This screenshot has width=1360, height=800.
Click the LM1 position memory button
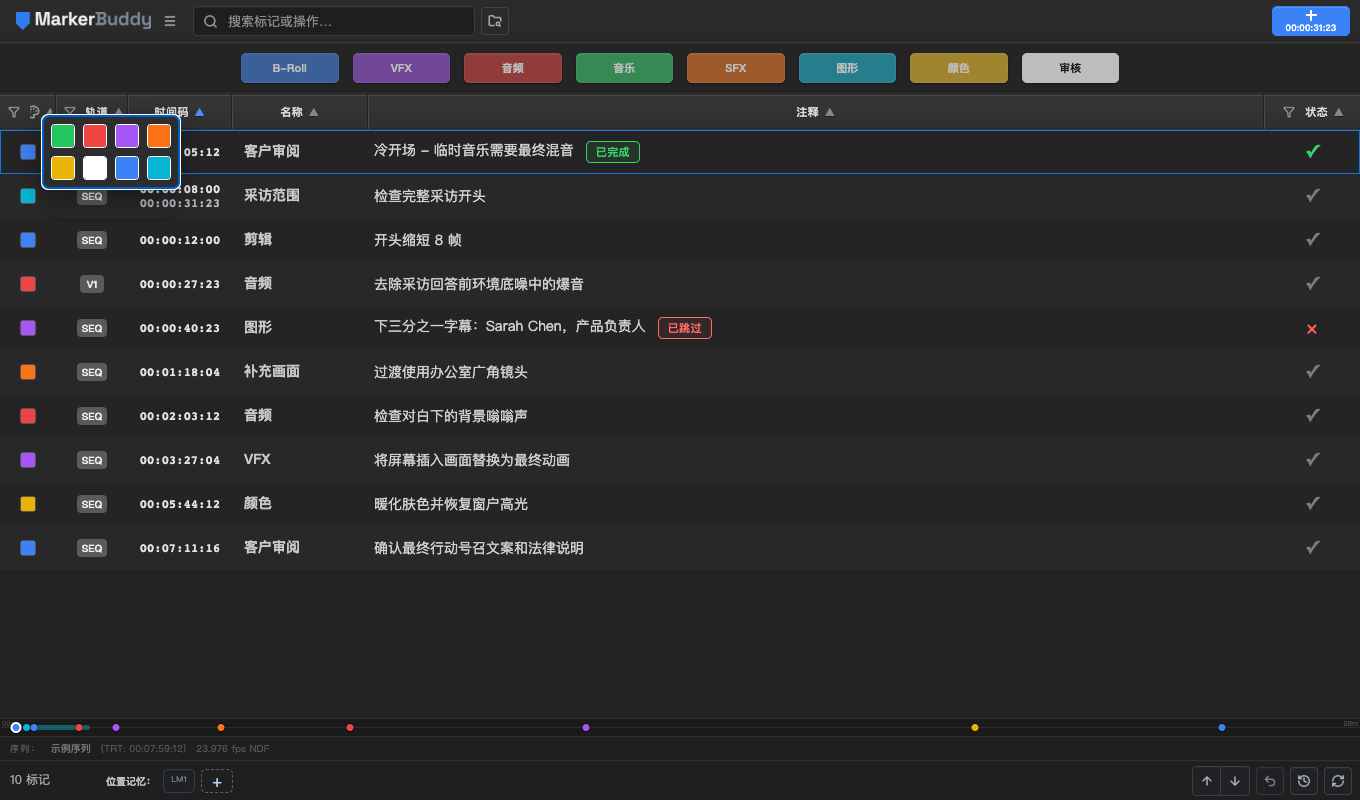click(179, 780)
